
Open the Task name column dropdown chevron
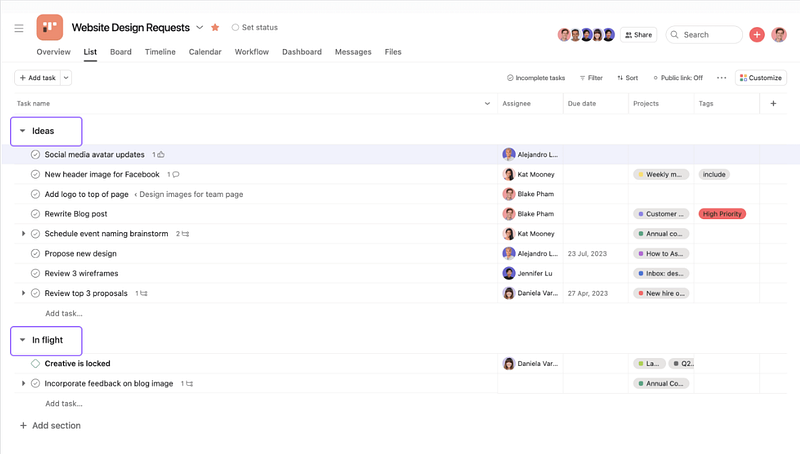(x=487, y=104)
